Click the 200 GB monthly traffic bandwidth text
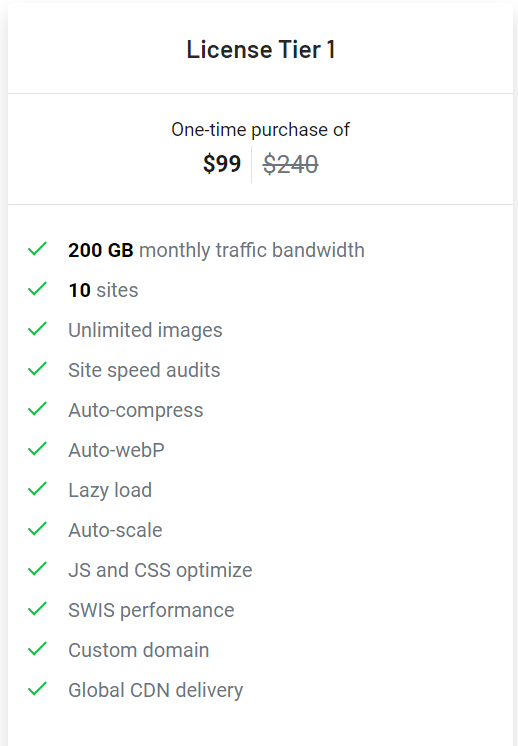This screenshot has height=746, width=518. (x=216, y=250)
